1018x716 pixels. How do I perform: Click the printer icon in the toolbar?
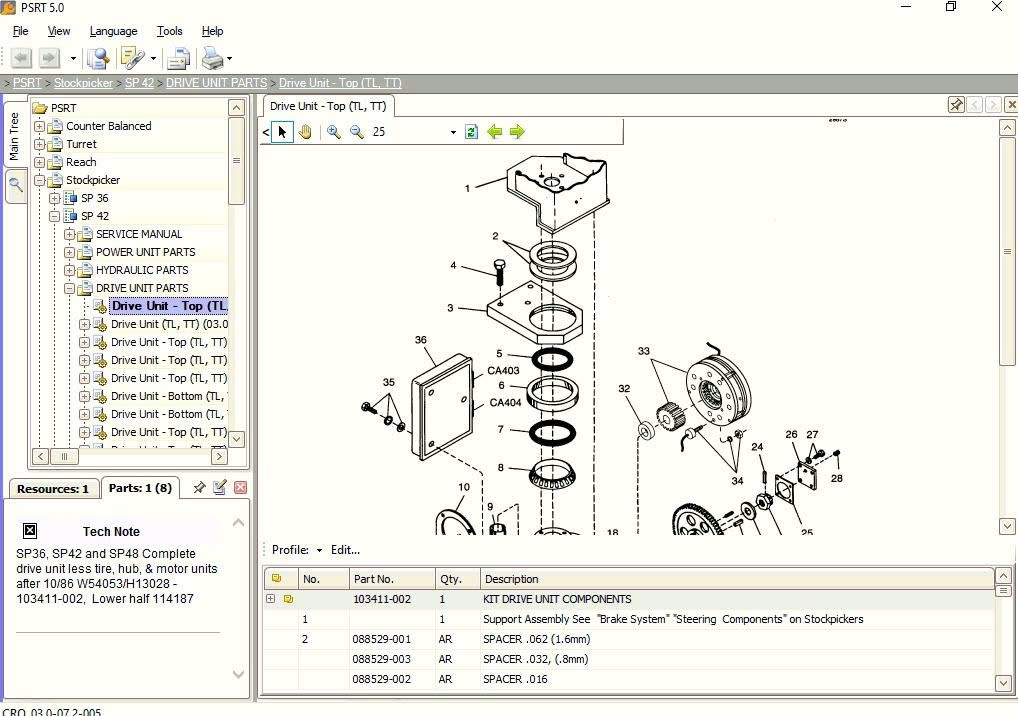click(212, 58)
